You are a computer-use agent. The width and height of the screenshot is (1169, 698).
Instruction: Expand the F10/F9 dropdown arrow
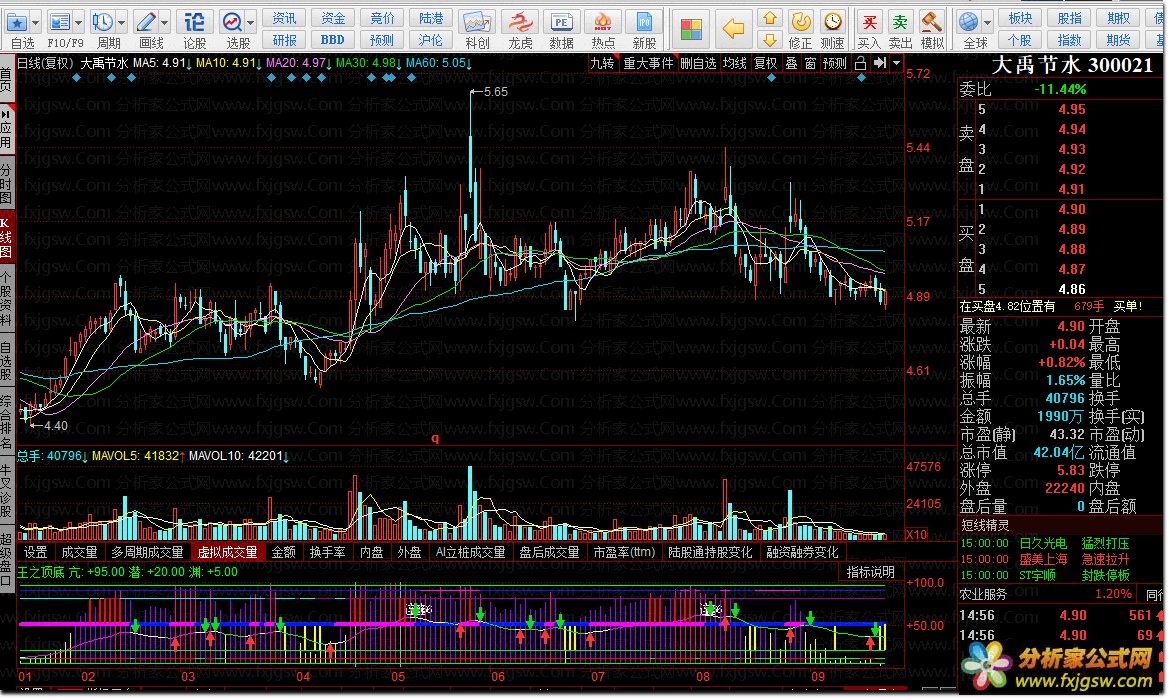point(78,22)
